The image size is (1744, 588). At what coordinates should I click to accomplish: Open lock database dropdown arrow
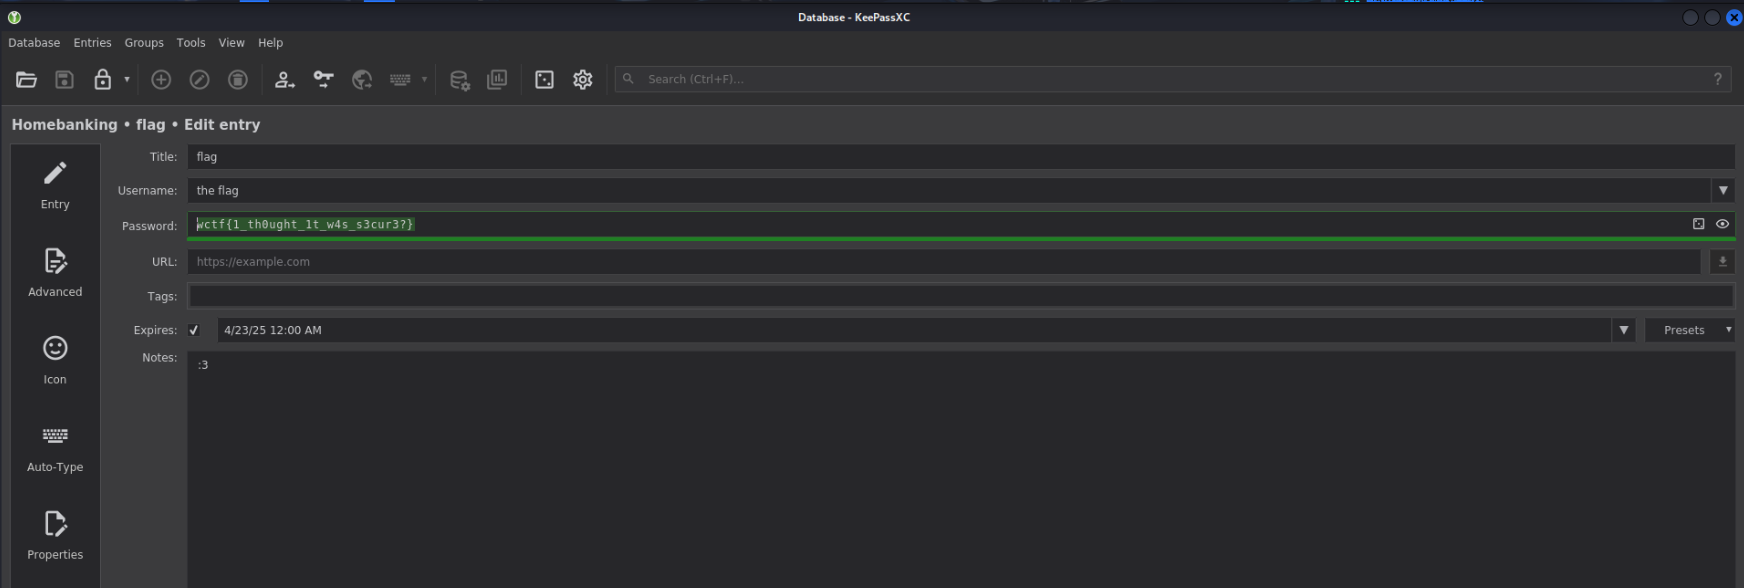[127, 80]
